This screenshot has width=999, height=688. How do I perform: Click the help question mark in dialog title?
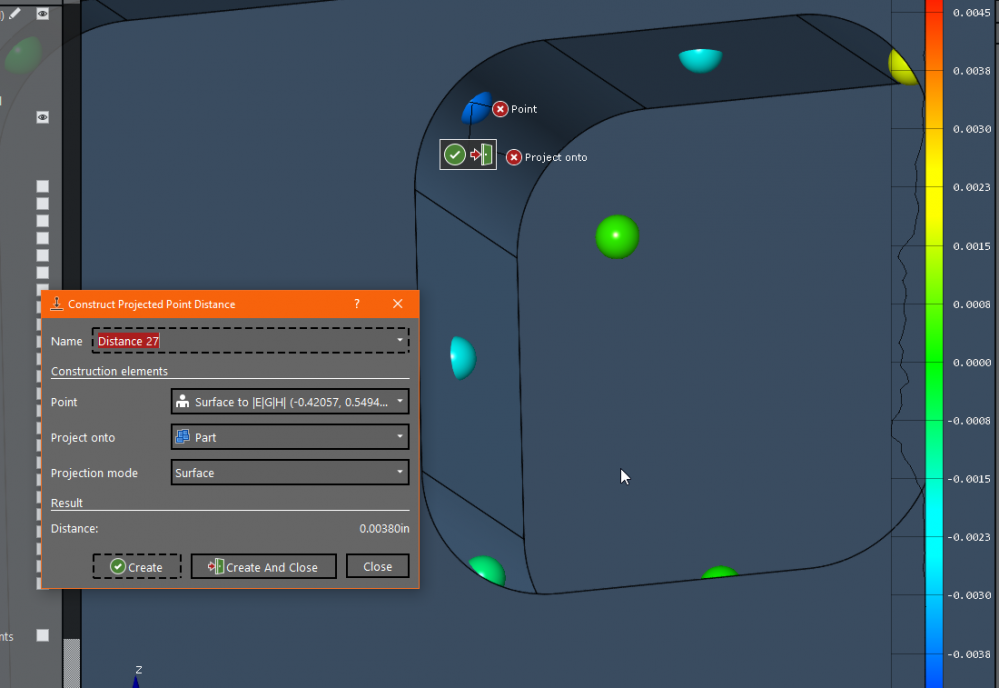click(357, 304)
